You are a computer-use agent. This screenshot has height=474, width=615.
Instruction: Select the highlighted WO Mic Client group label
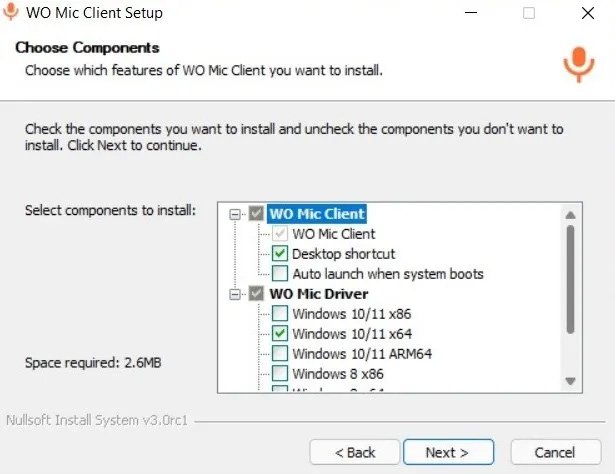pos(317,214)
